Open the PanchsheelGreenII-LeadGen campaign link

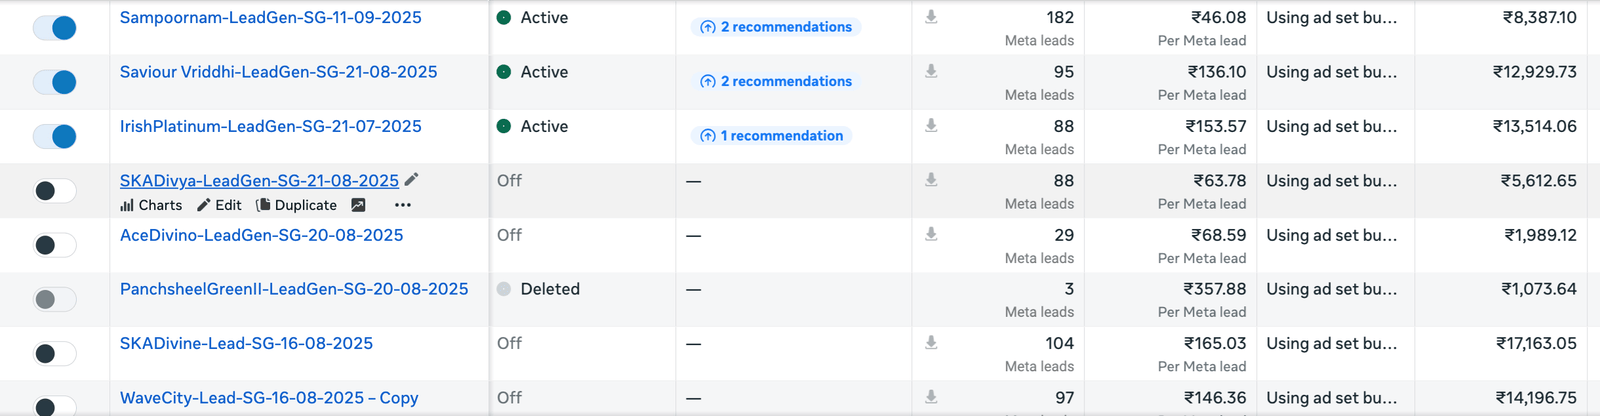pos(294,289)
